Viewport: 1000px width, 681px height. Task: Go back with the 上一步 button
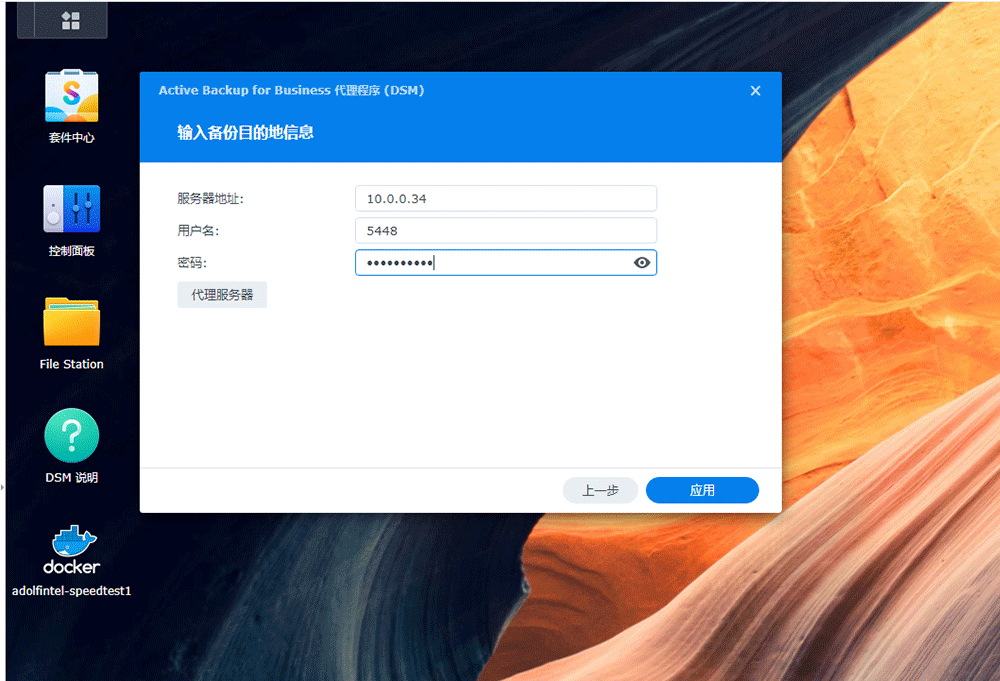click(x=600, y=490)
